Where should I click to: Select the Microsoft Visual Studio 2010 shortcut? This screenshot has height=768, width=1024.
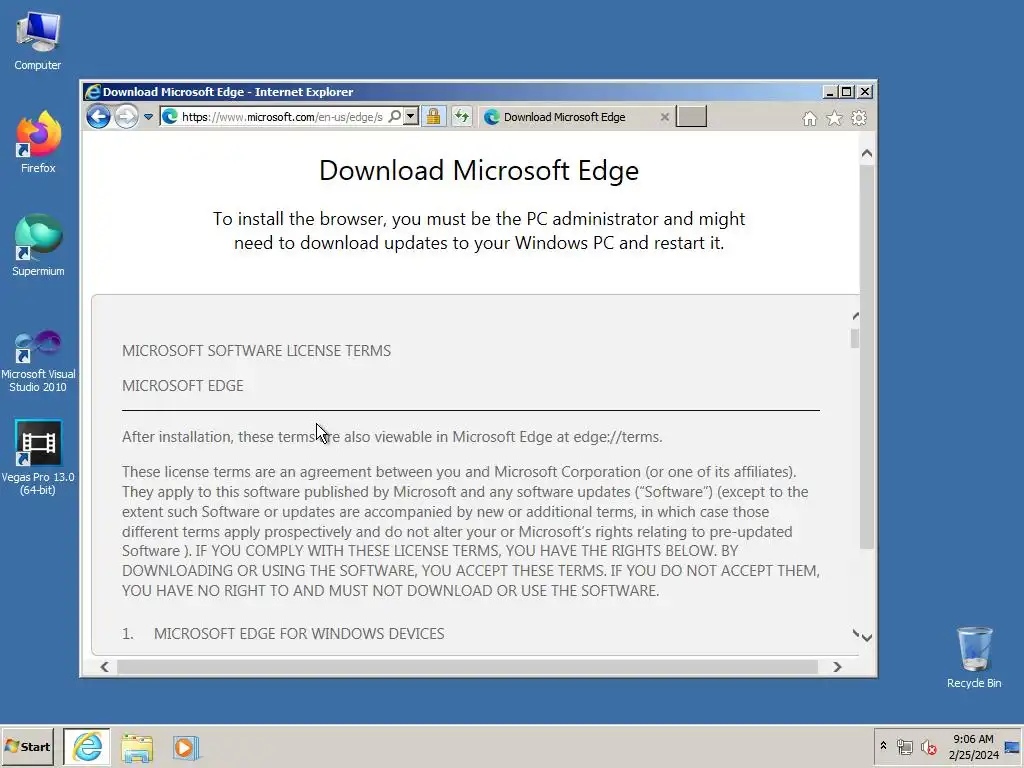click(x=38, y=360)
